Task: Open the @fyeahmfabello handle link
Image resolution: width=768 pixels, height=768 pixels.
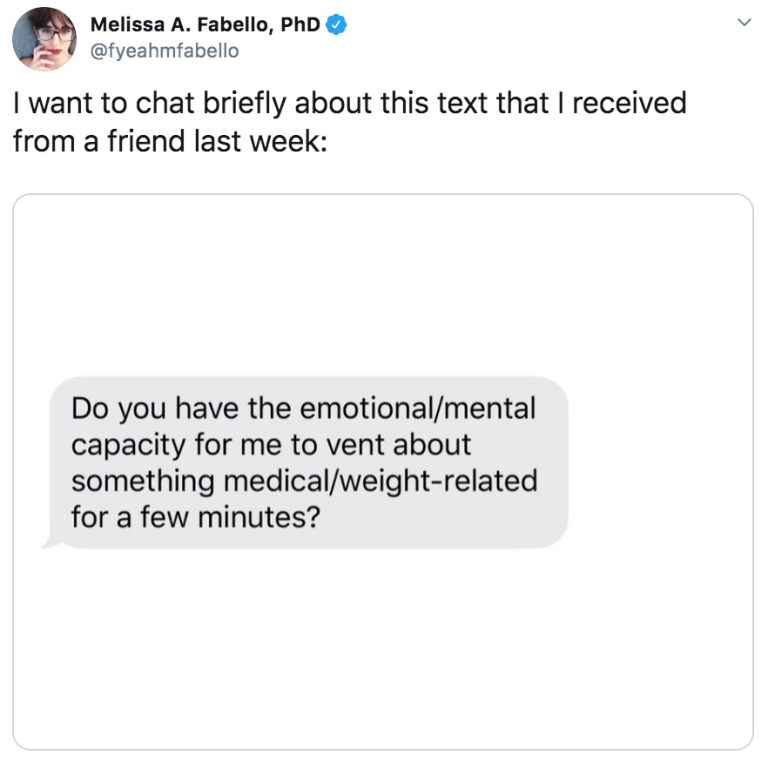Action: [x=165, y=51]
